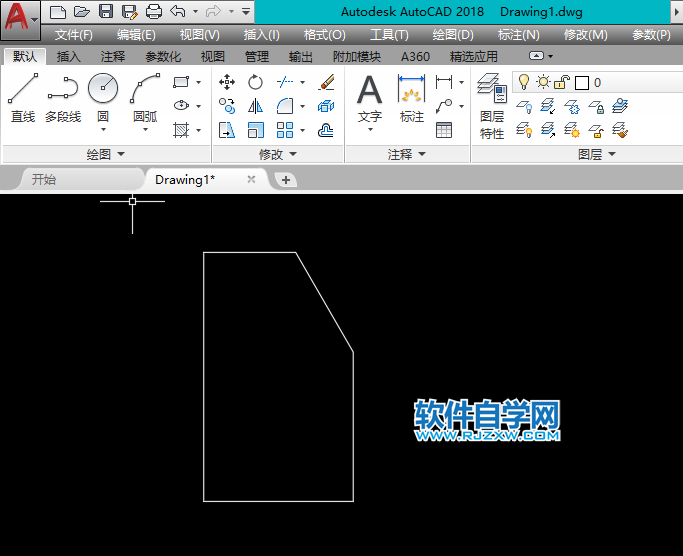
Task: Open Quick Access Toolbar customize dropdown
Action: (246, 12)
